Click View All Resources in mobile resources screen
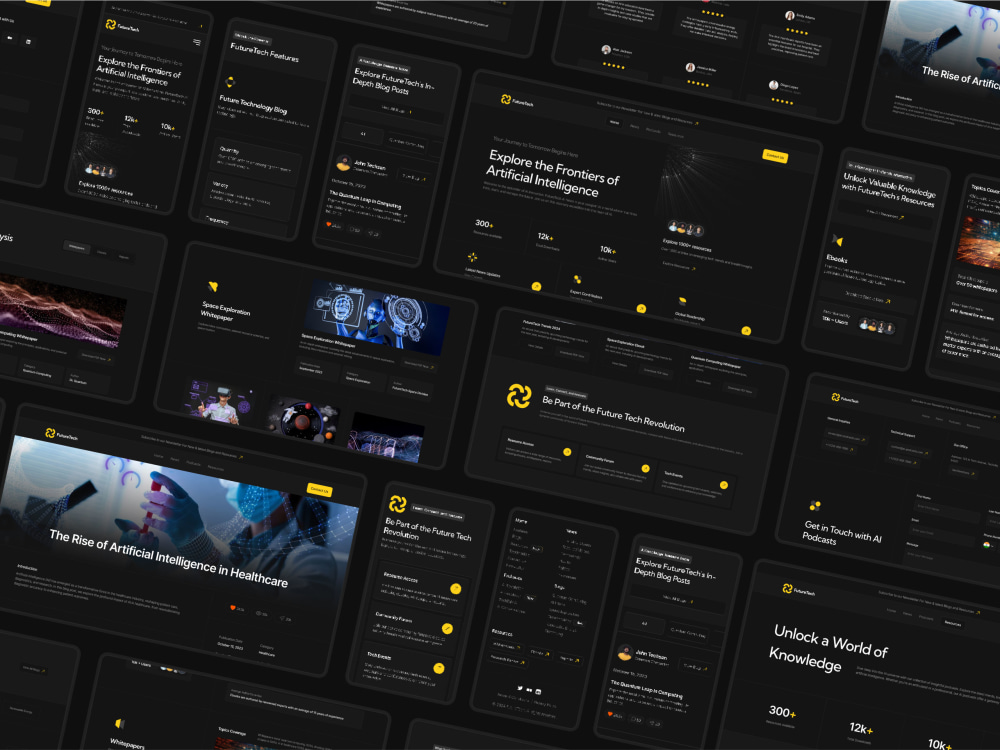 [884, 216]
